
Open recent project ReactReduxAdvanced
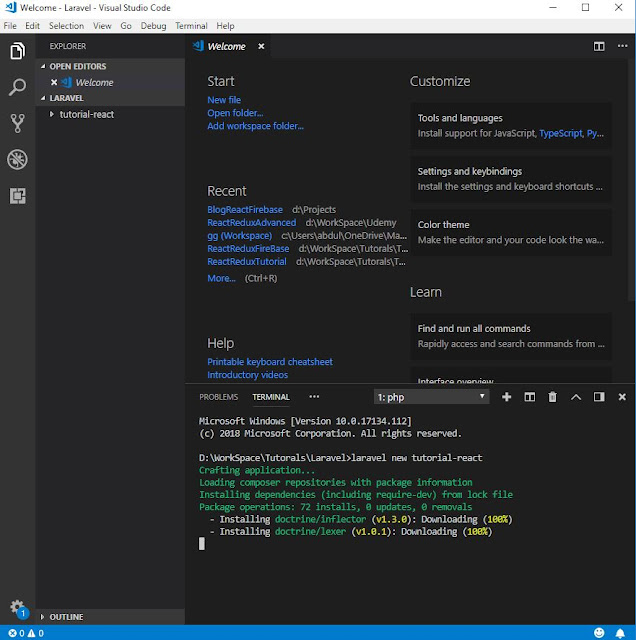pyautogui.click(x=251, y=222)
